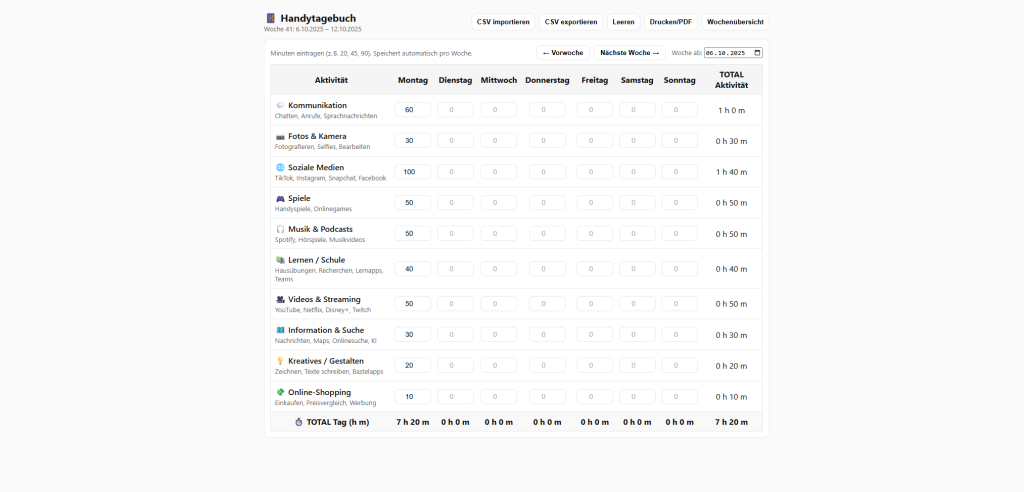The image size is (1024, 492).
Task: Click the Kreatives / Gestalten lightbulb icon
Action: click(x=280, y=361)
